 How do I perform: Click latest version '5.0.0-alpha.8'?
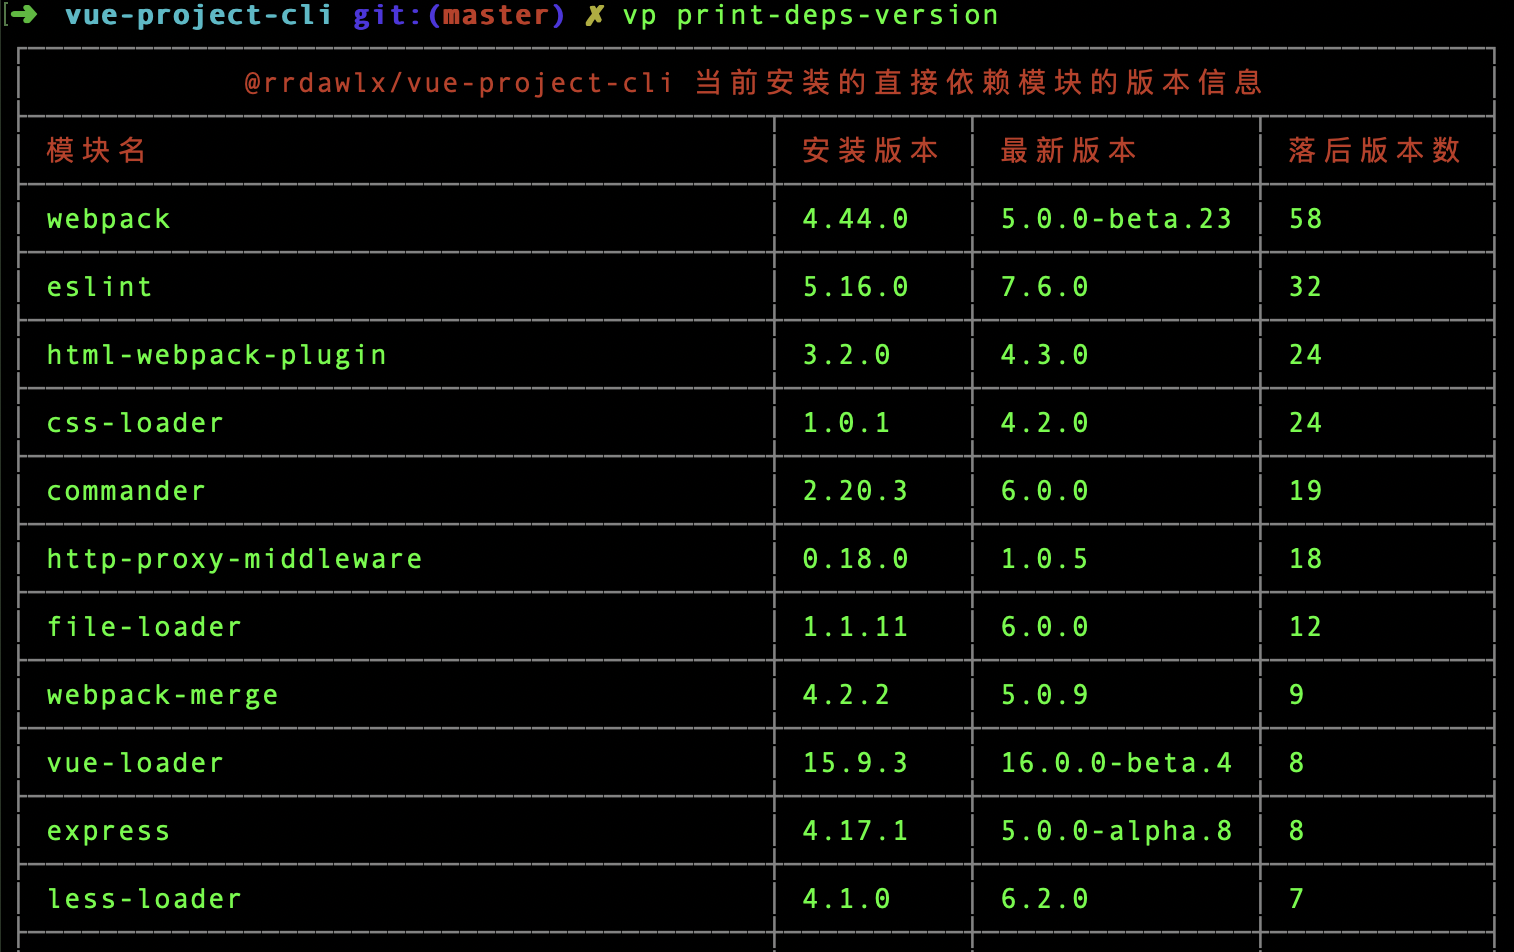click(x=1117, y=831)
